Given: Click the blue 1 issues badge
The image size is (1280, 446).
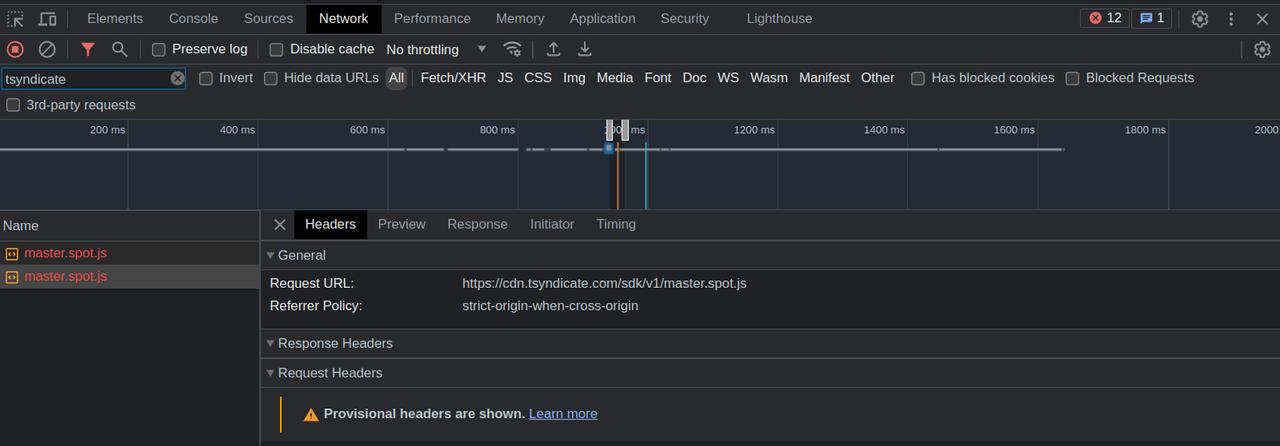Looking at the screenshot, I should (x=1151, y=18).
